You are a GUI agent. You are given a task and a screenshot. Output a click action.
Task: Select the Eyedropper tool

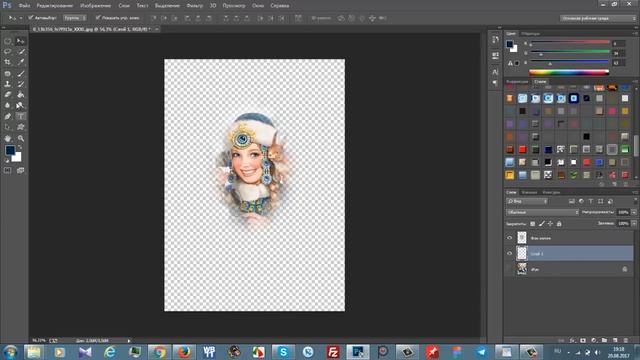tap(20, 62)
